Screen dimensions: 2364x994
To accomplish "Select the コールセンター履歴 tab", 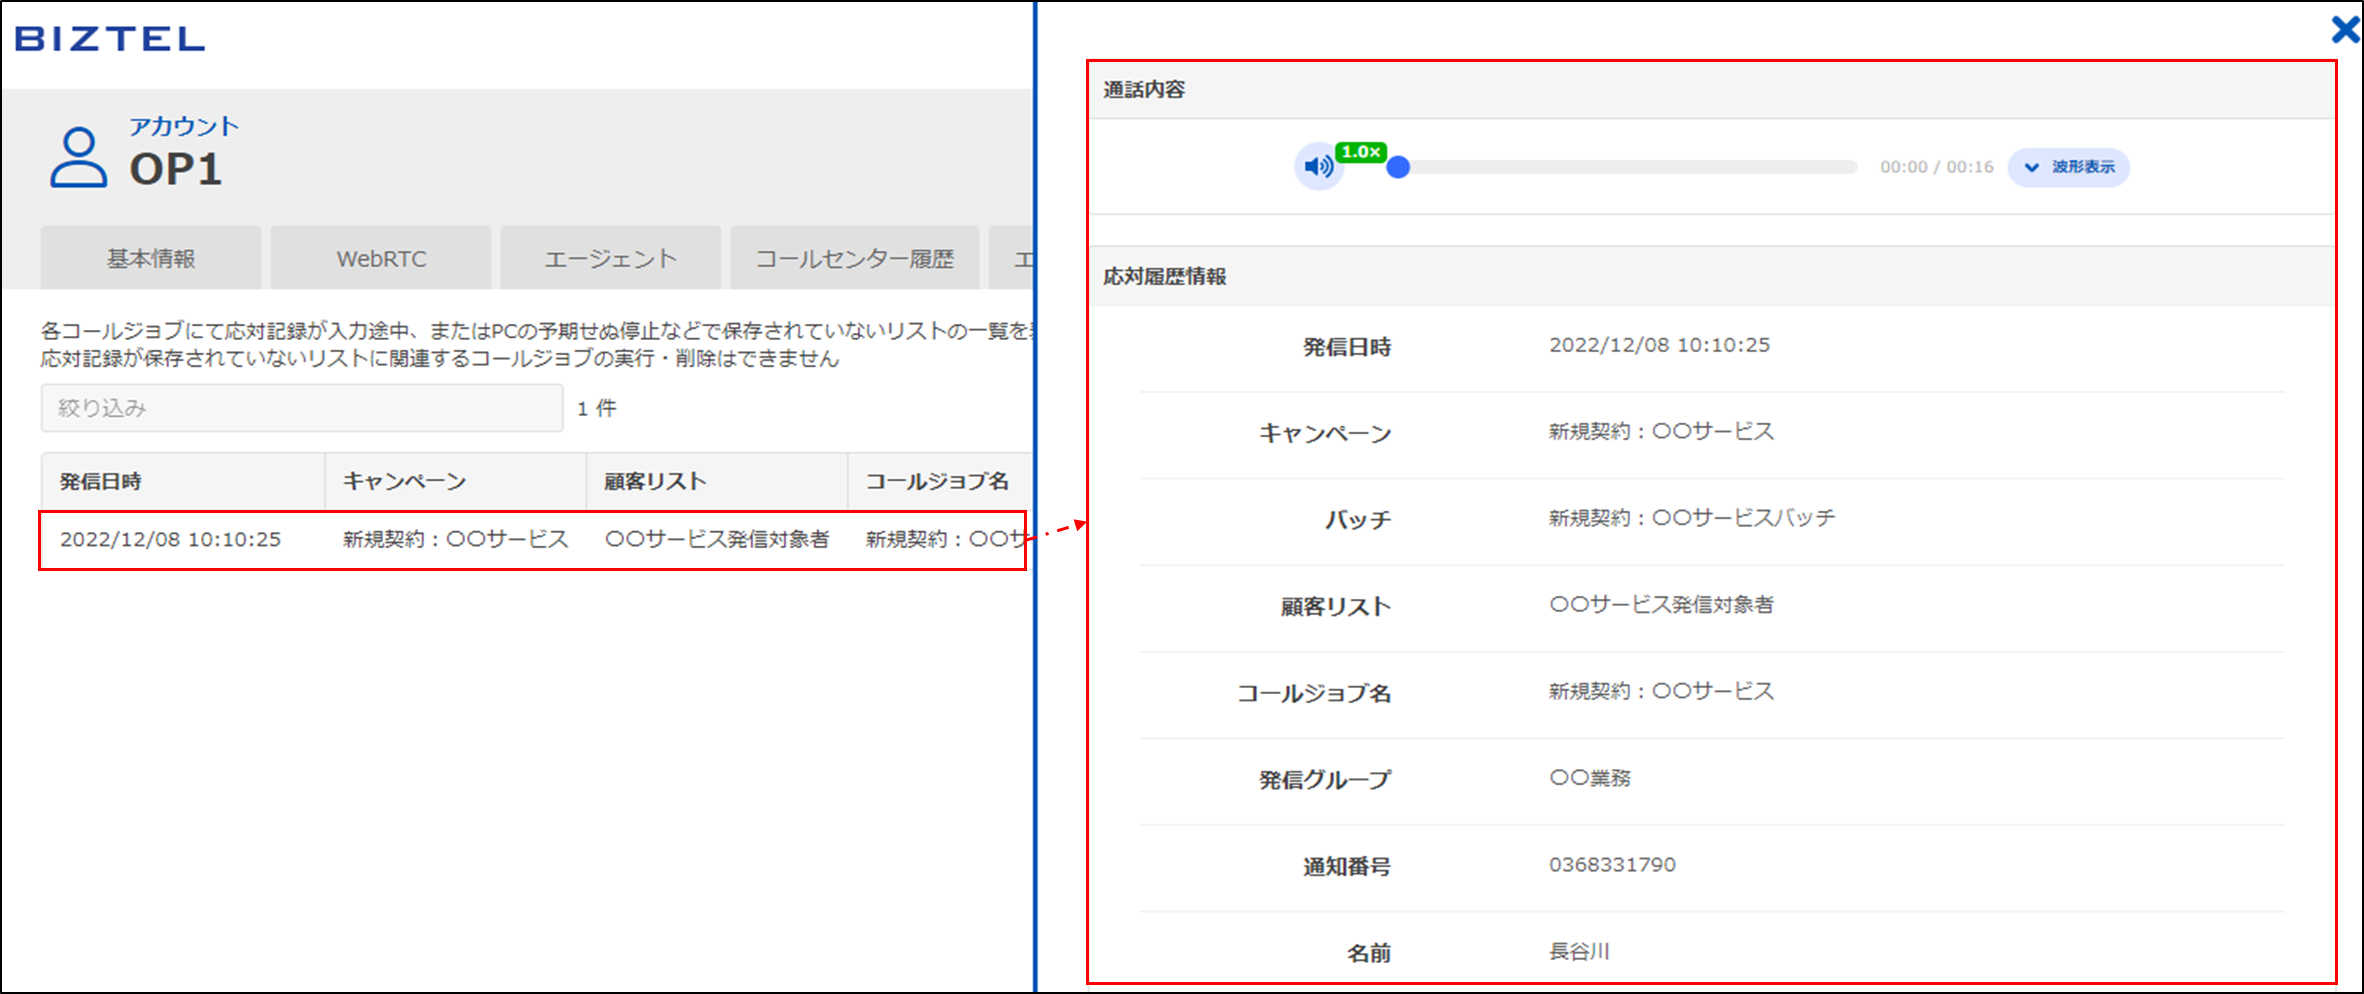I will click(x=854, y=259).
